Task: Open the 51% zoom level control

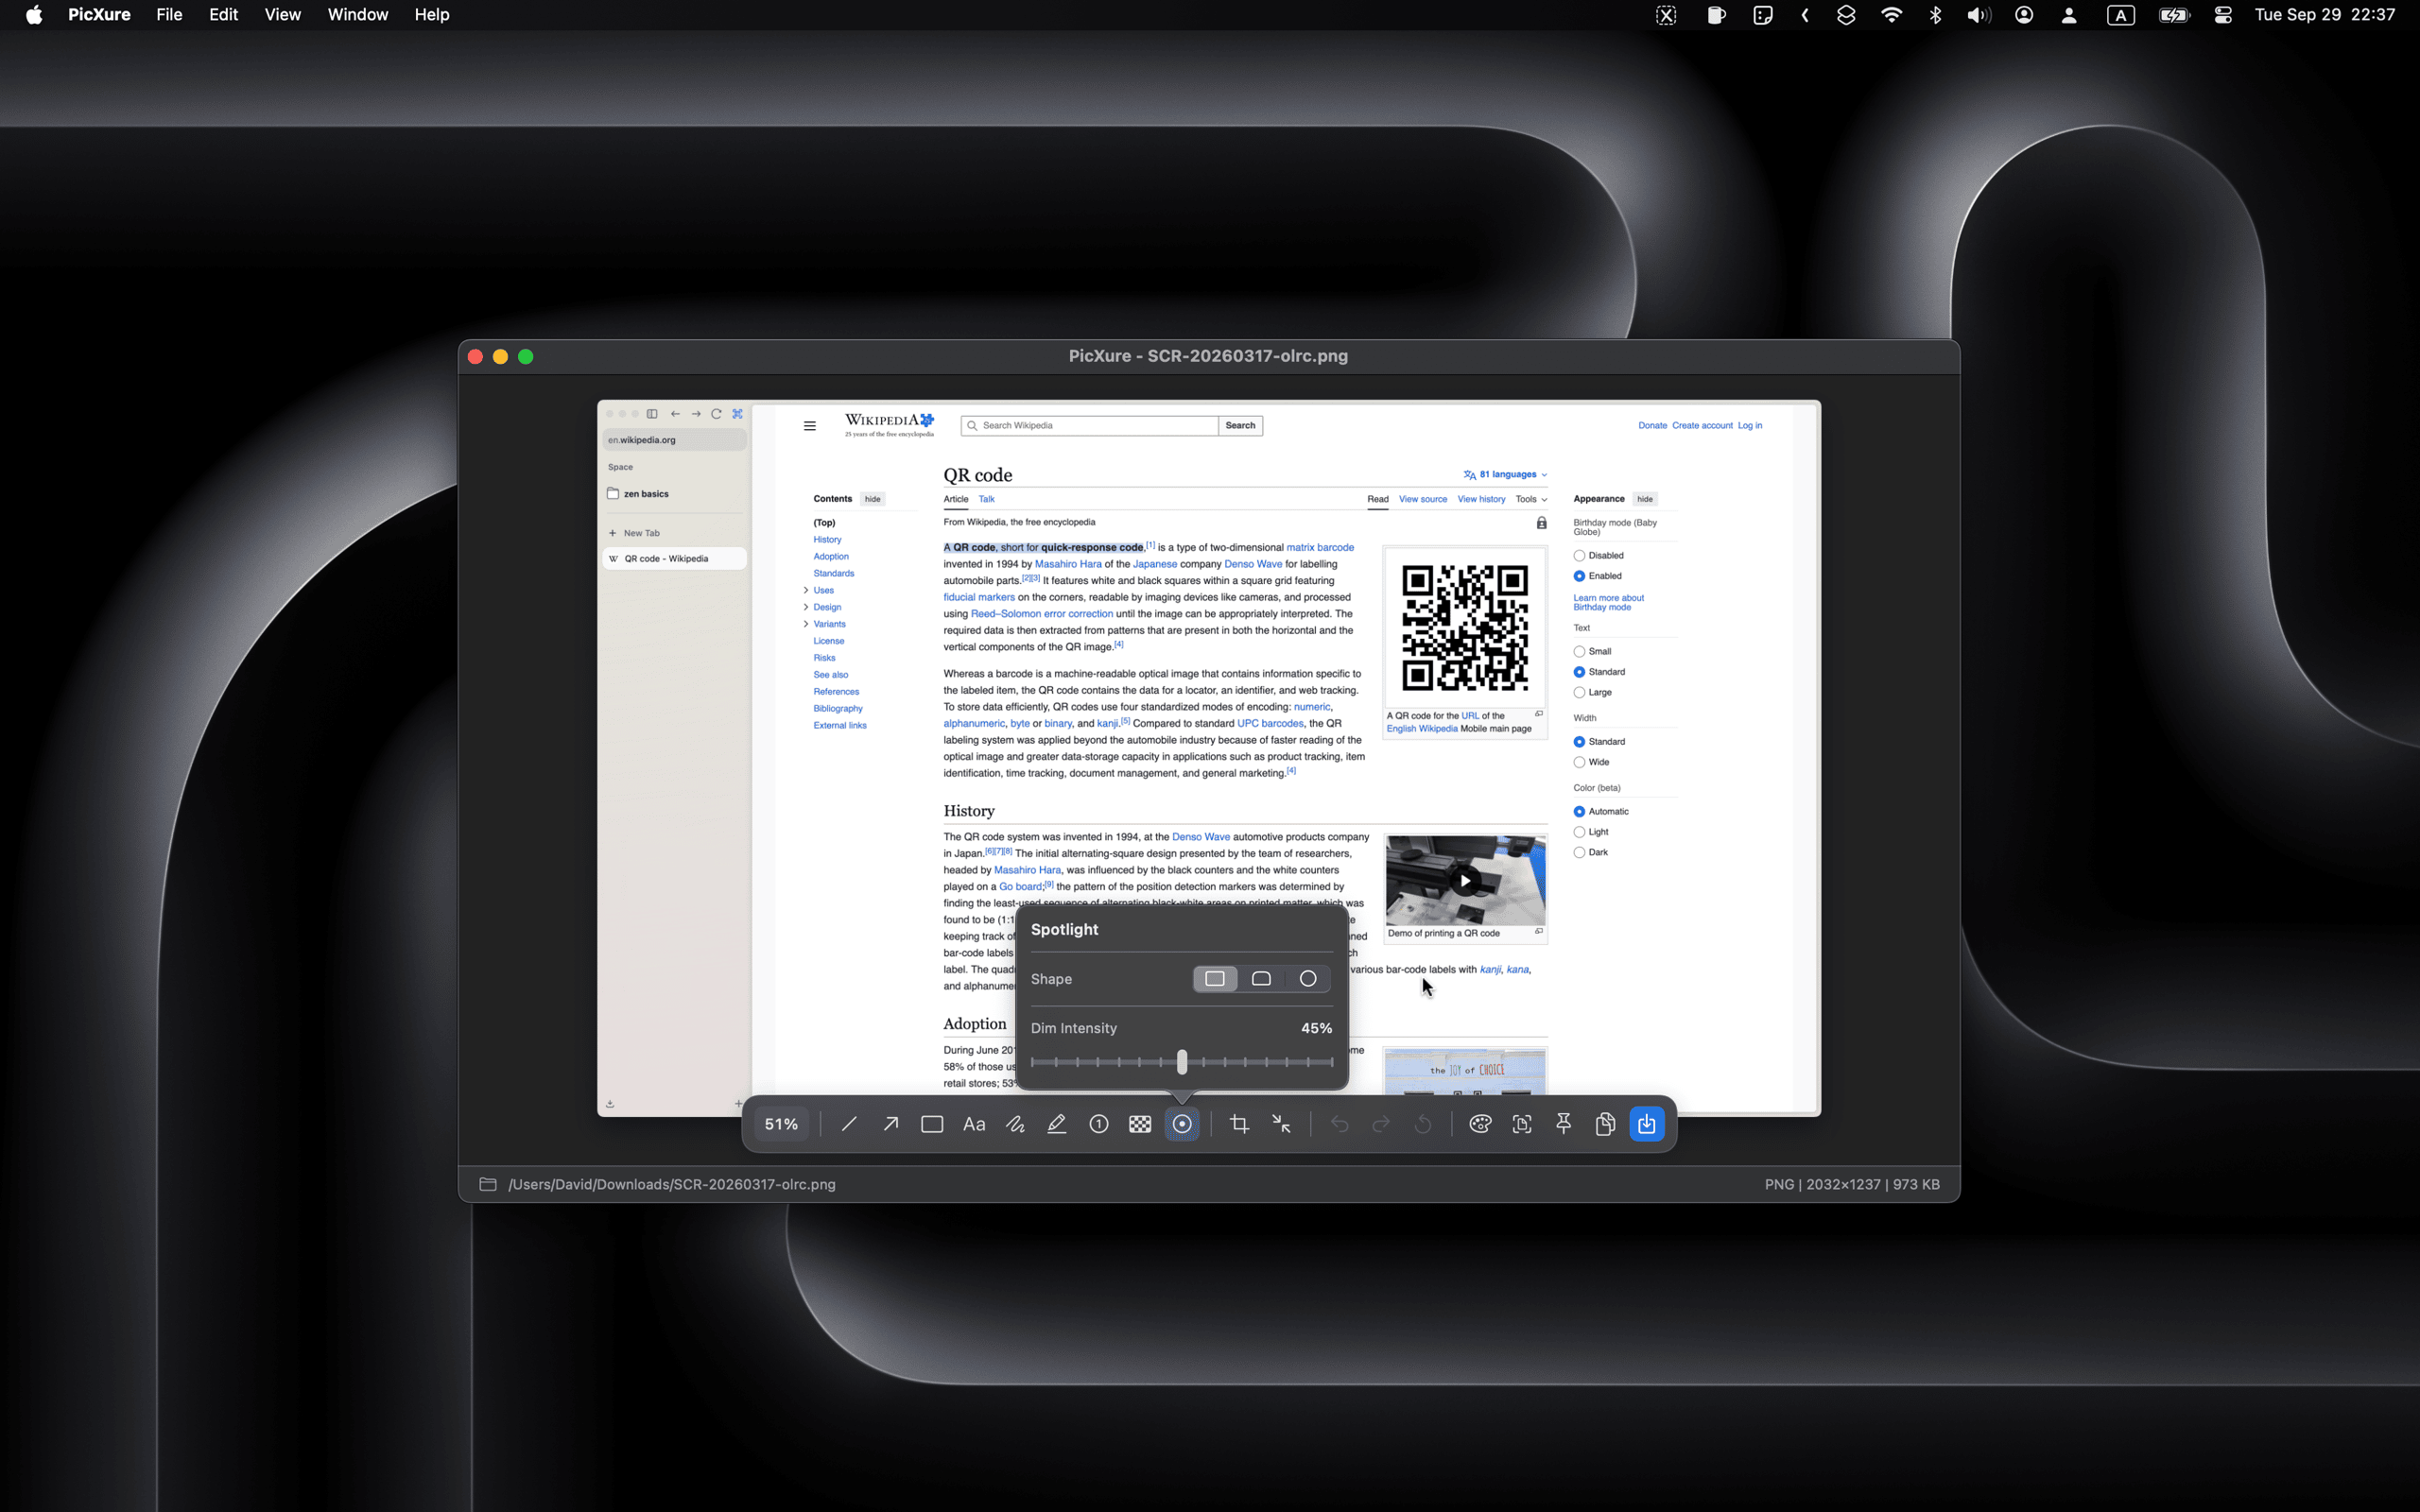Action: tap(782, 1124)
